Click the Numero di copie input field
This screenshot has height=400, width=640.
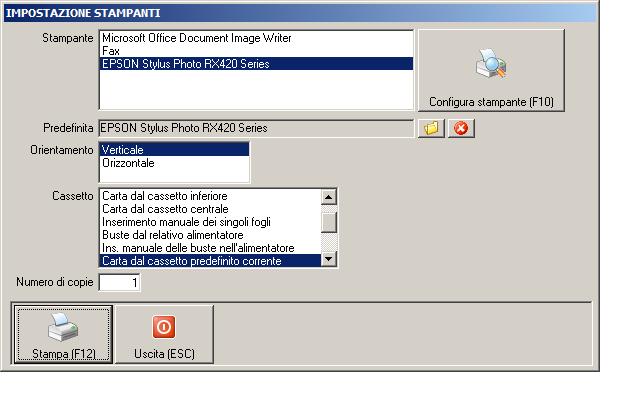[x=119, y=282]
